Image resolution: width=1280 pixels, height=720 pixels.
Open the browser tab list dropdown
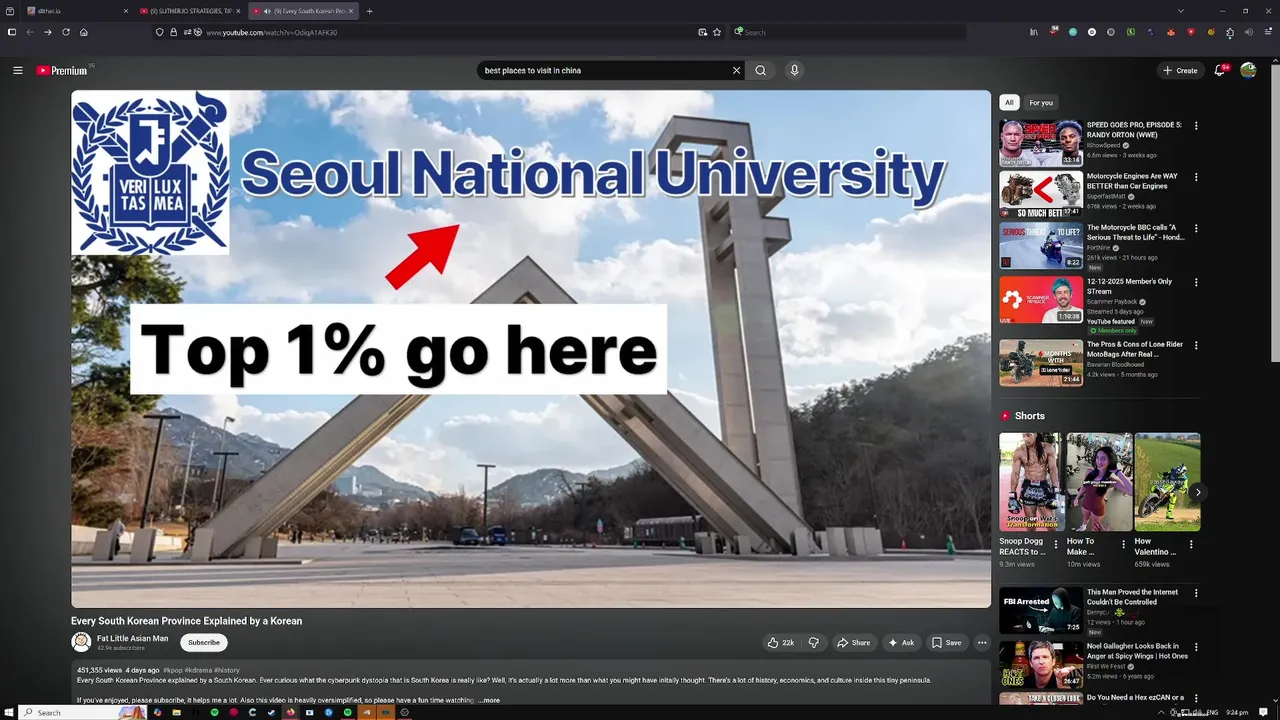click(x=1181, y=11)
